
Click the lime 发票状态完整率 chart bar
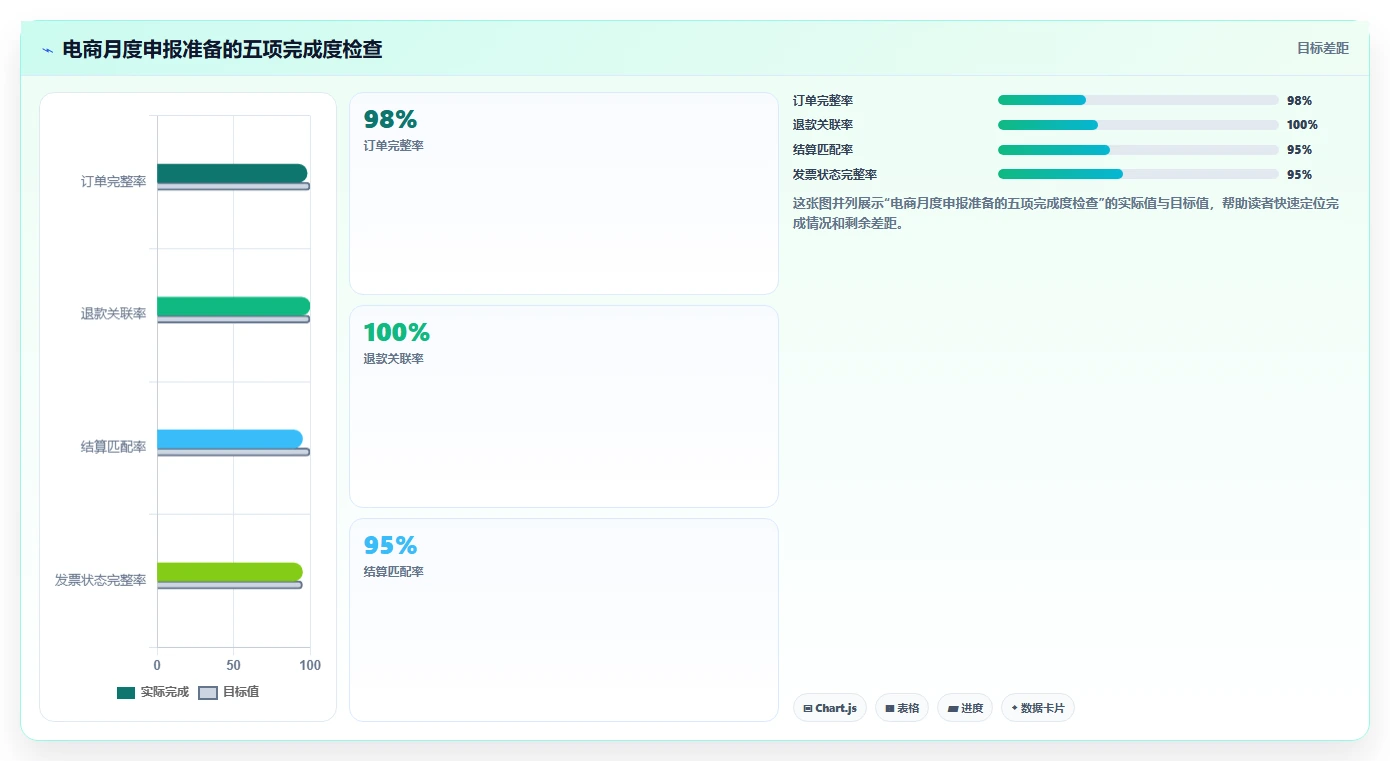230,572
